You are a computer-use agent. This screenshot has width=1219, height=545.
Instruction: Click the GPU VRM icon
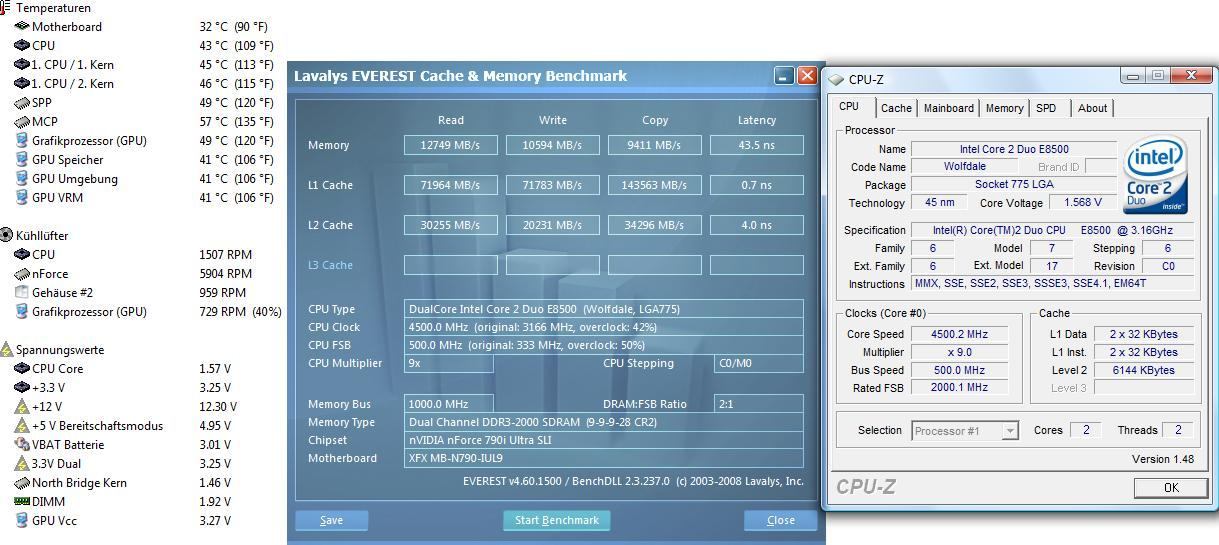[x=22, y=197]
